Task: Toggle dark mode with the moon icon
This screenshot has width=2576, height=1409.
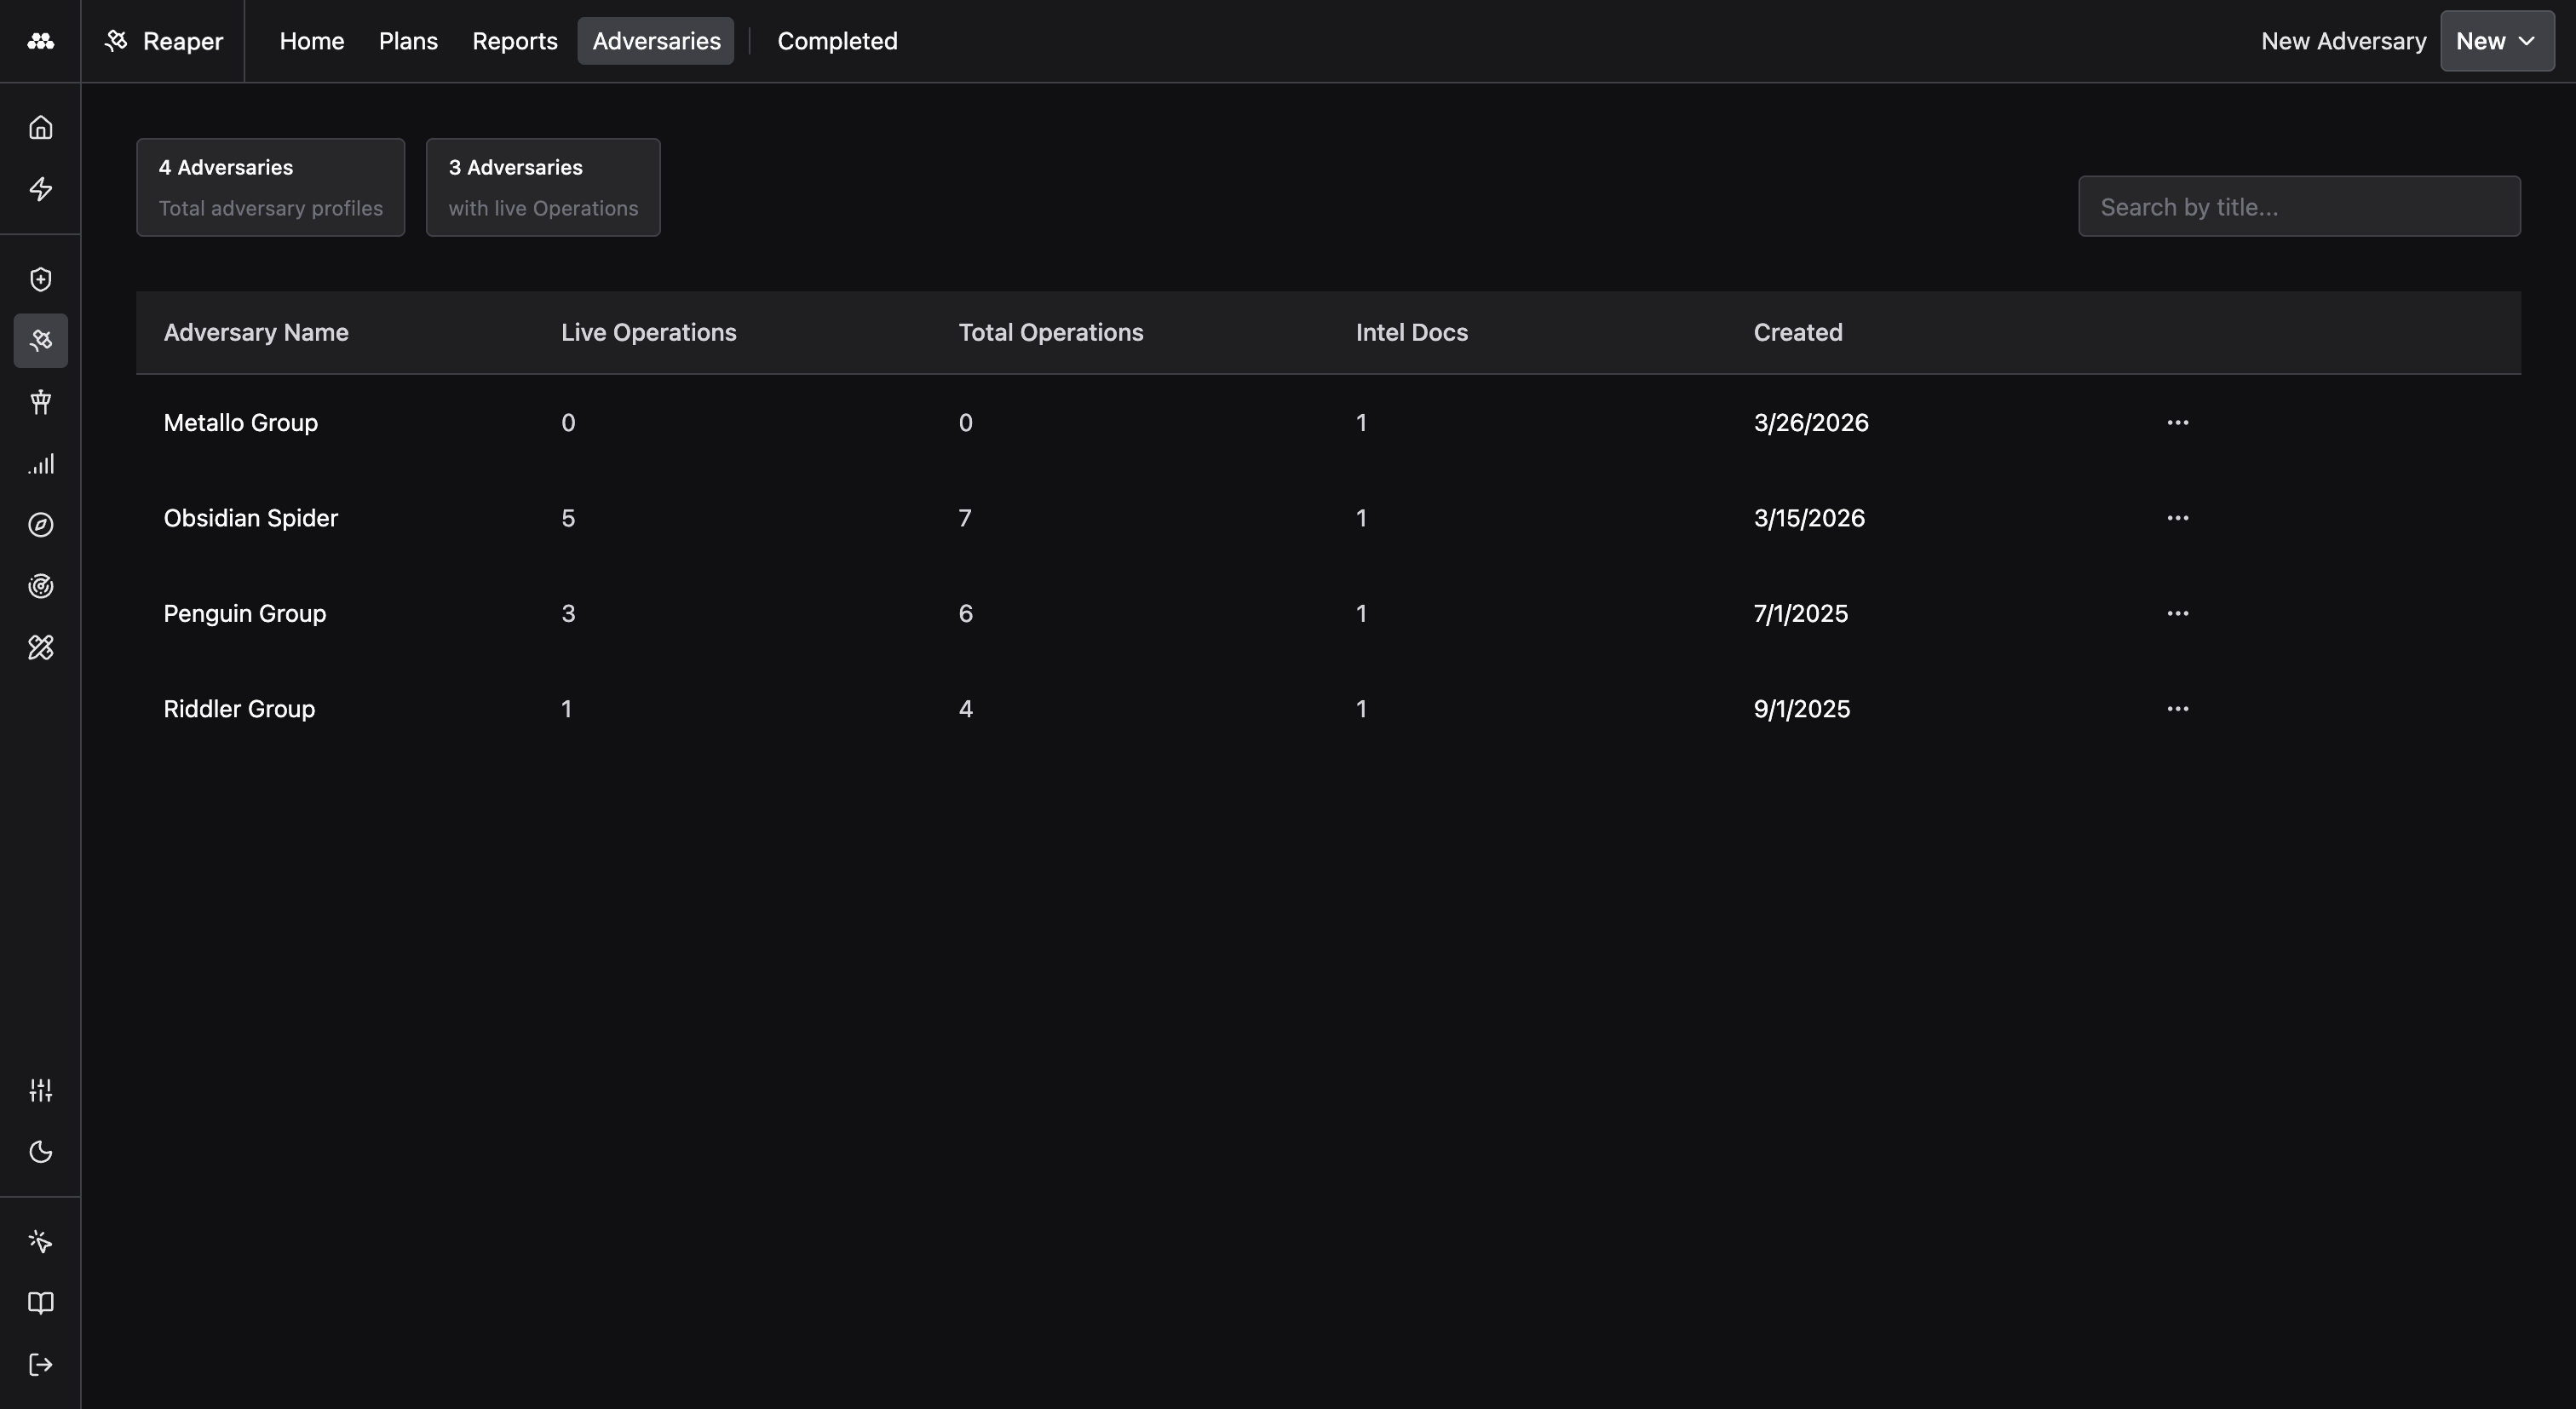Action: pos(40,1151)
